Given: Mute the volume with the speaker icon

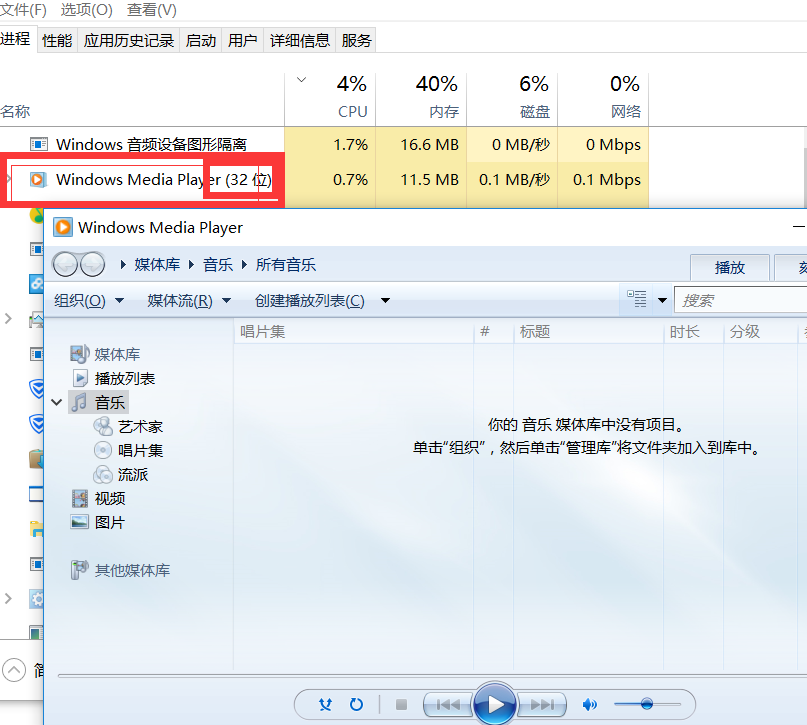Looking at the screenshot, I should [x=589, y=704].
